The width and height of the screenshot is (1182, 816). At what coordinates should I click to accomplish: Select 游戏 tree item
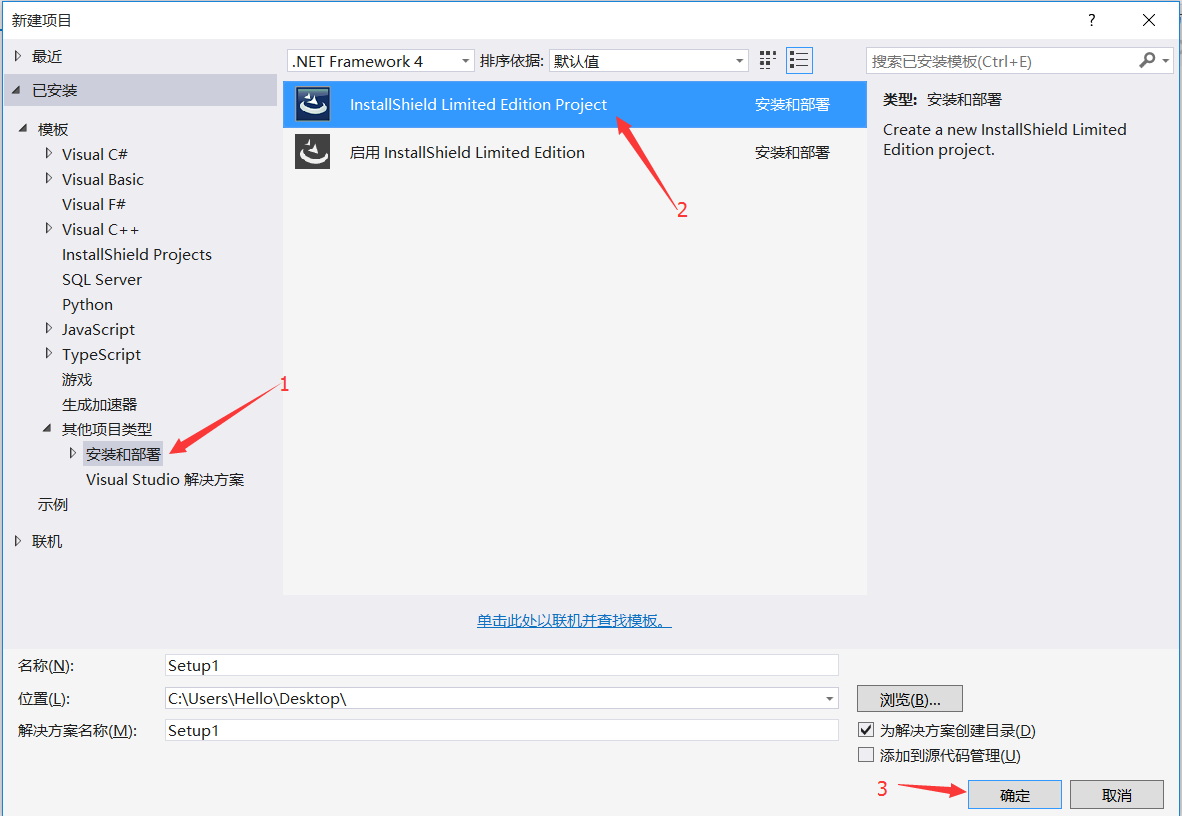(77, 379)
